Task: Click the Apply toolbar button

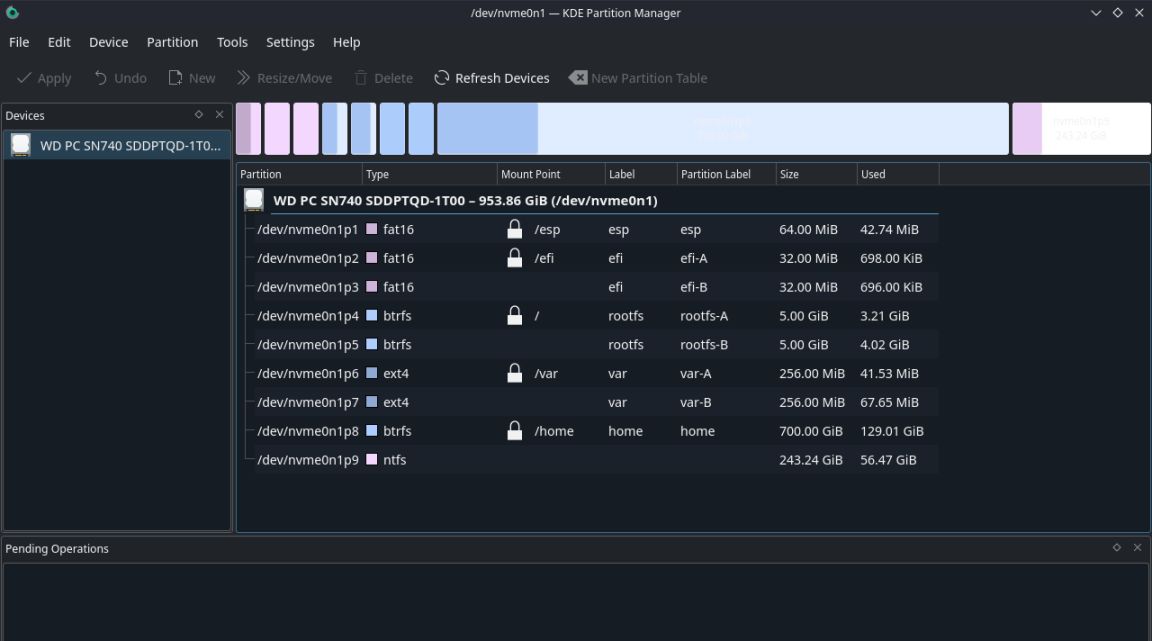Action: point(44,78)
